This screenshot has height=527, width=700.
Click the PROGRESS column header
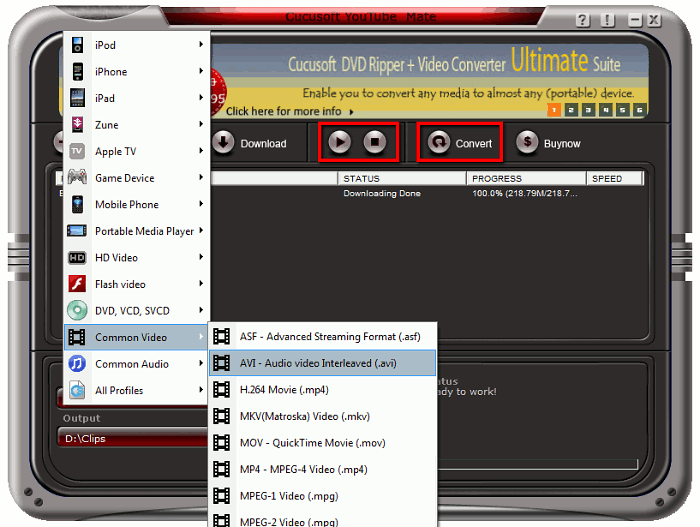coord(526,178)
